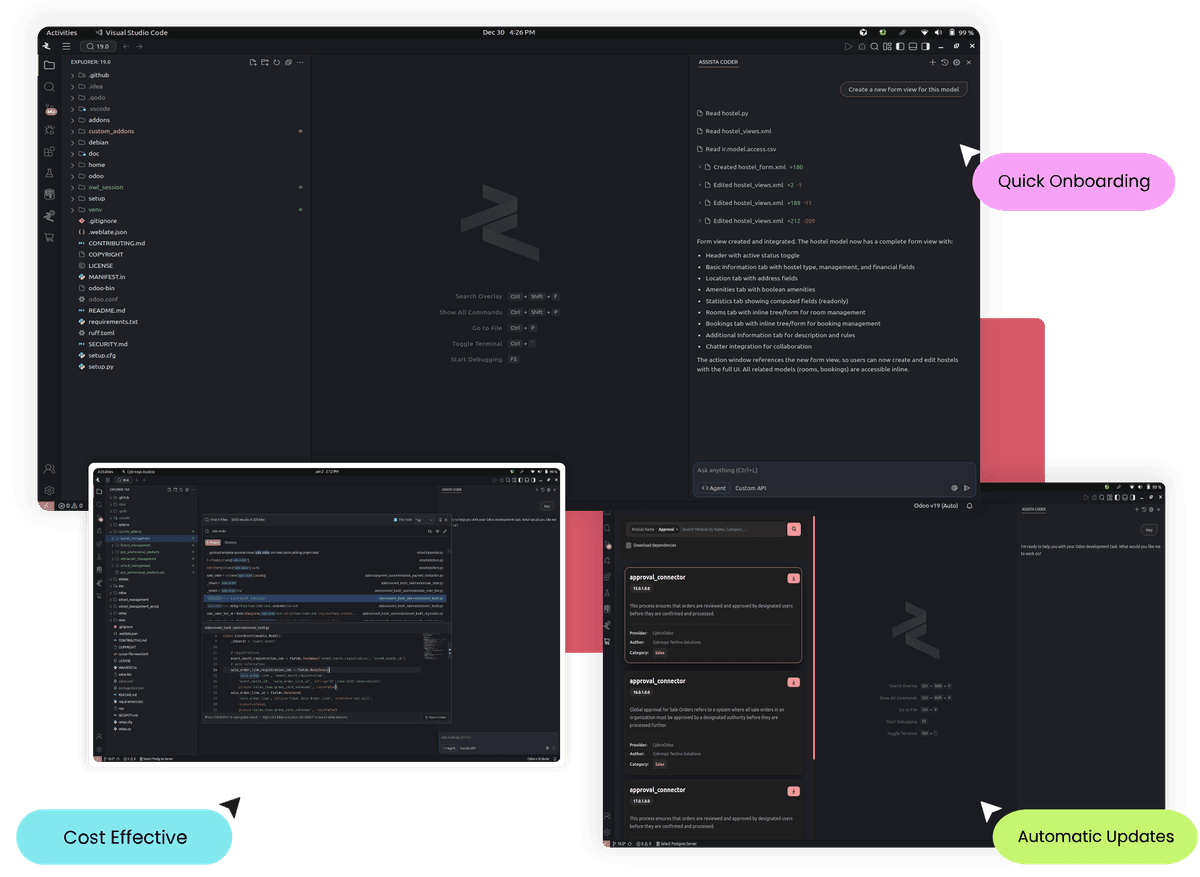Start a new chat in Assista Coder

tap(933, 62)
